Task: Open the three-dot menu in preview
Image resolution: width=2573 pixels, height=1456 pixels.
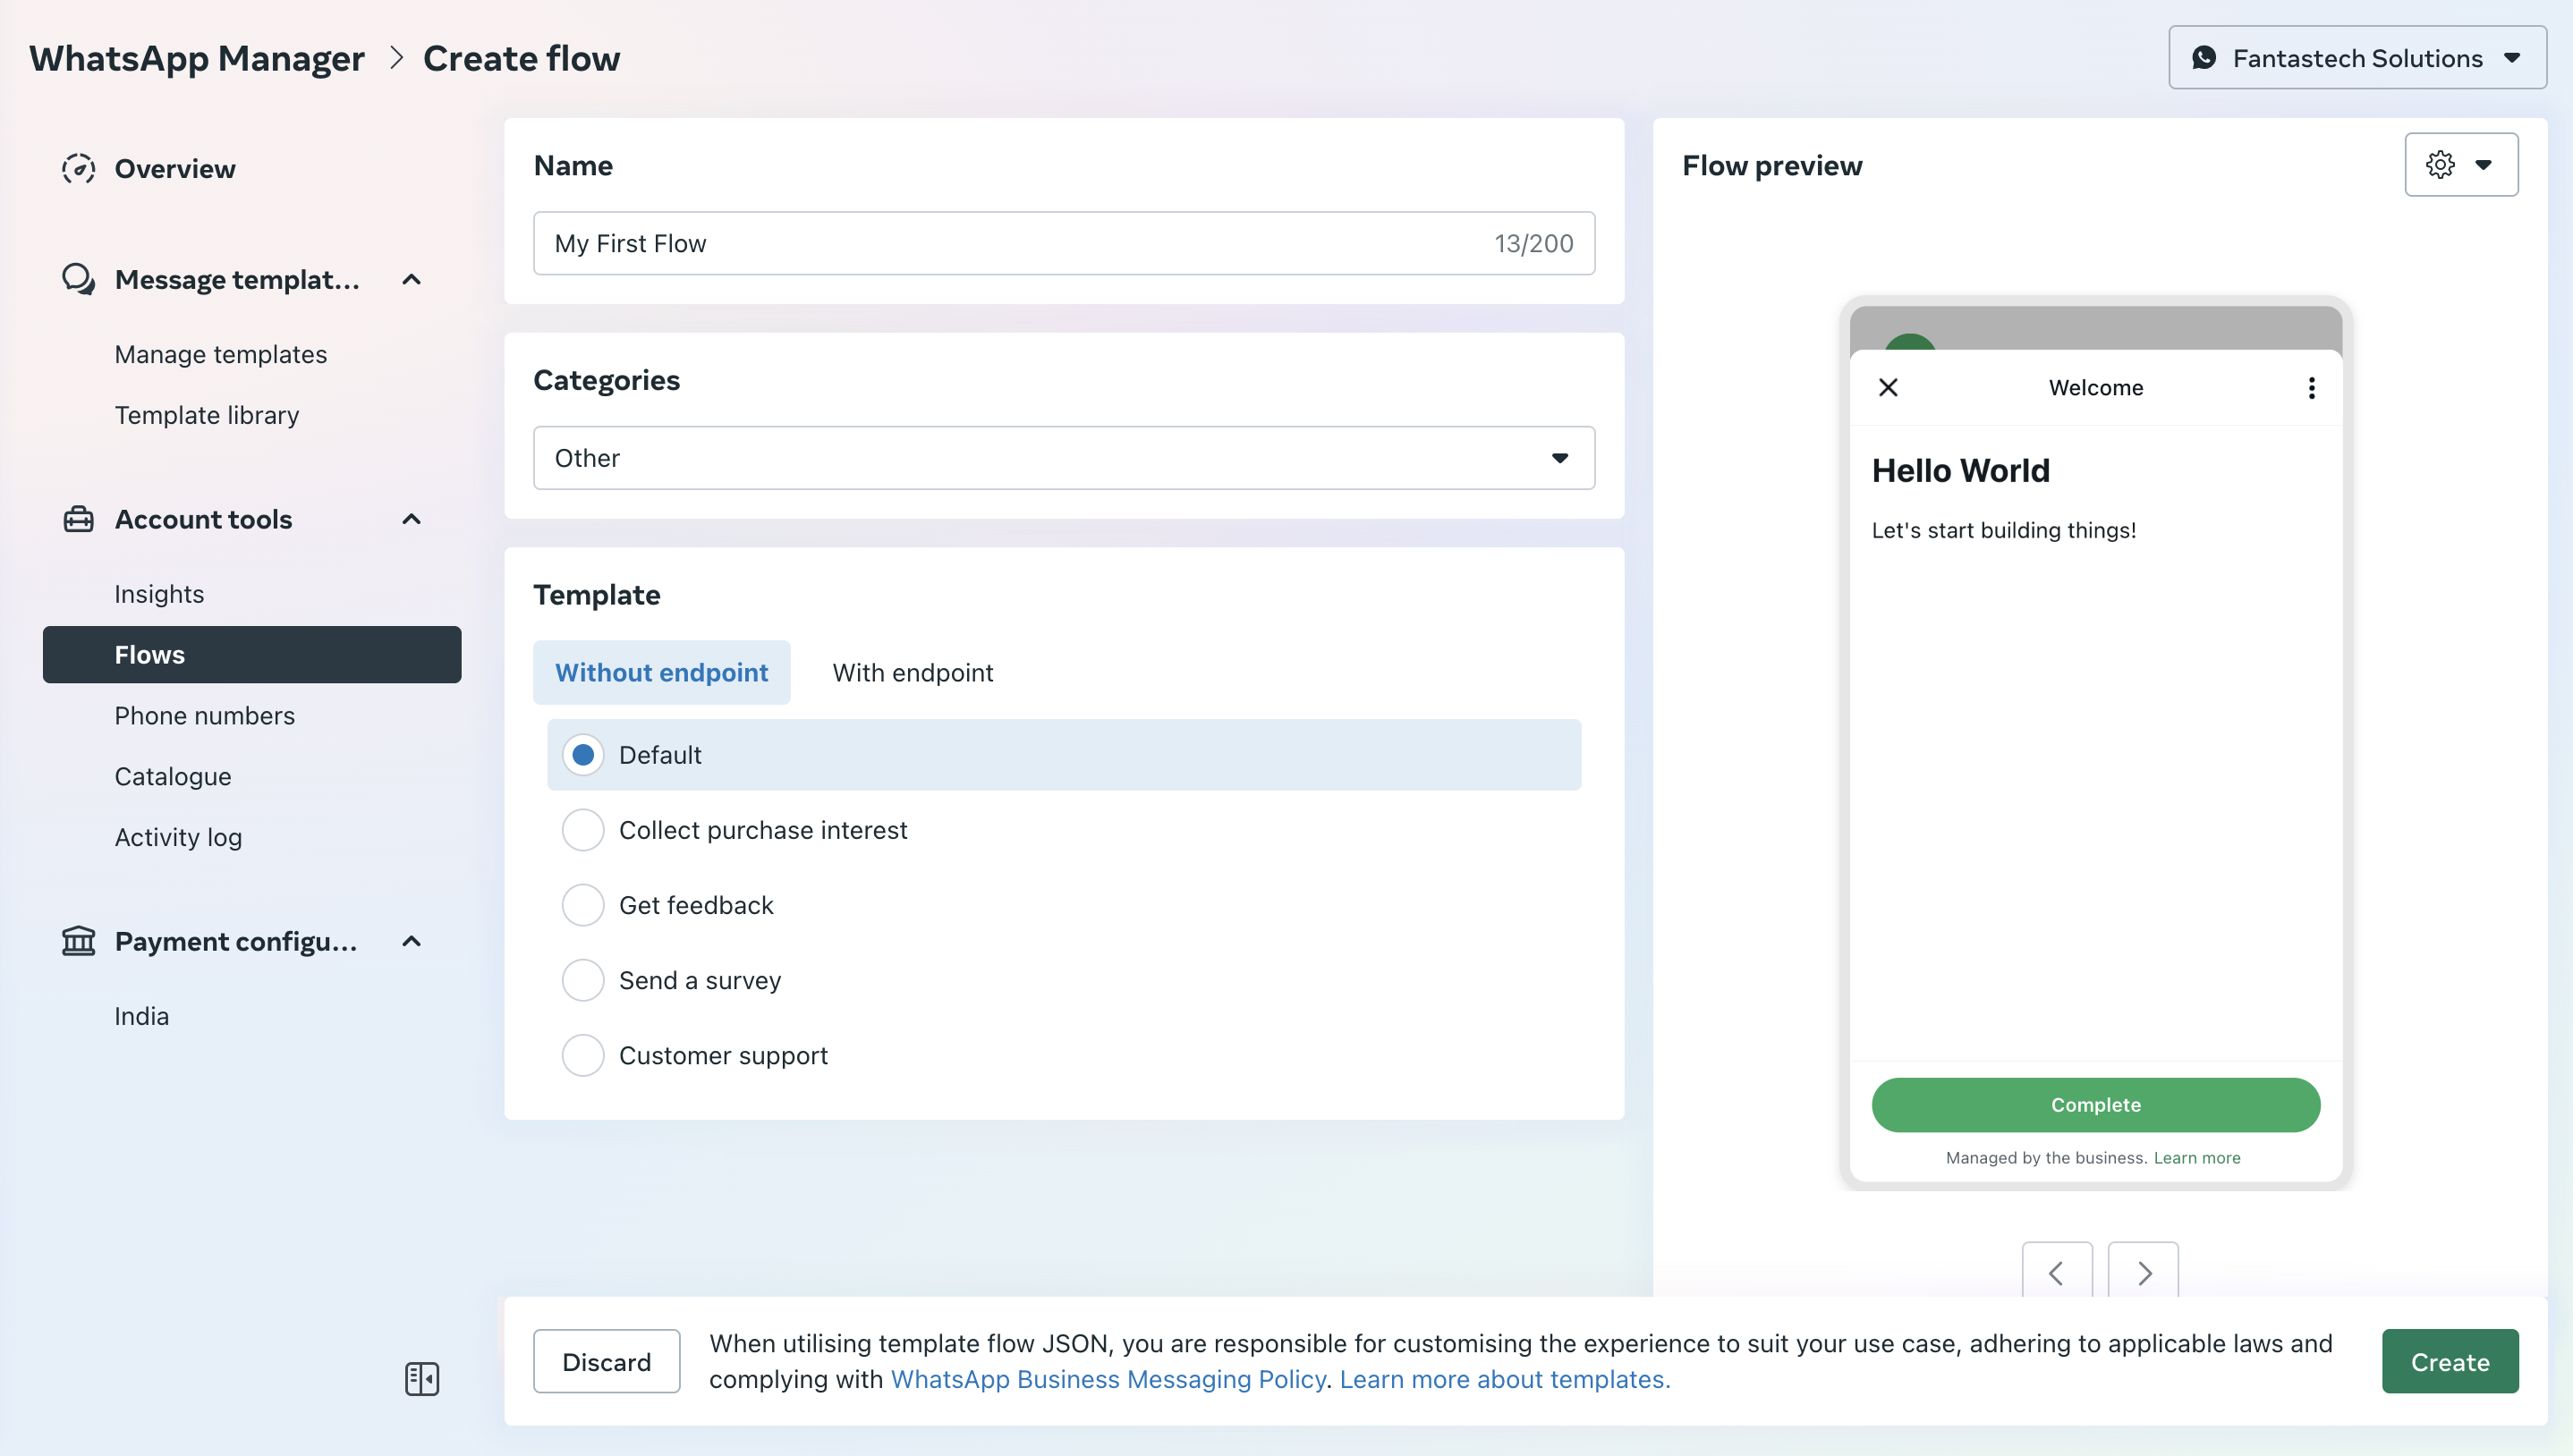Action: point(2311,388)
